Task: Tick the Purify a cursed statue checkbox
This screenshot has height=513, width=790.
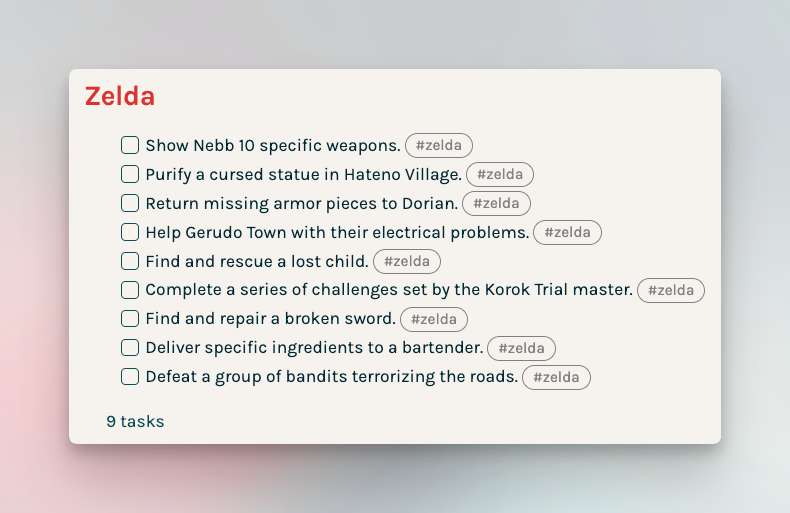Action: coord(130,174)
